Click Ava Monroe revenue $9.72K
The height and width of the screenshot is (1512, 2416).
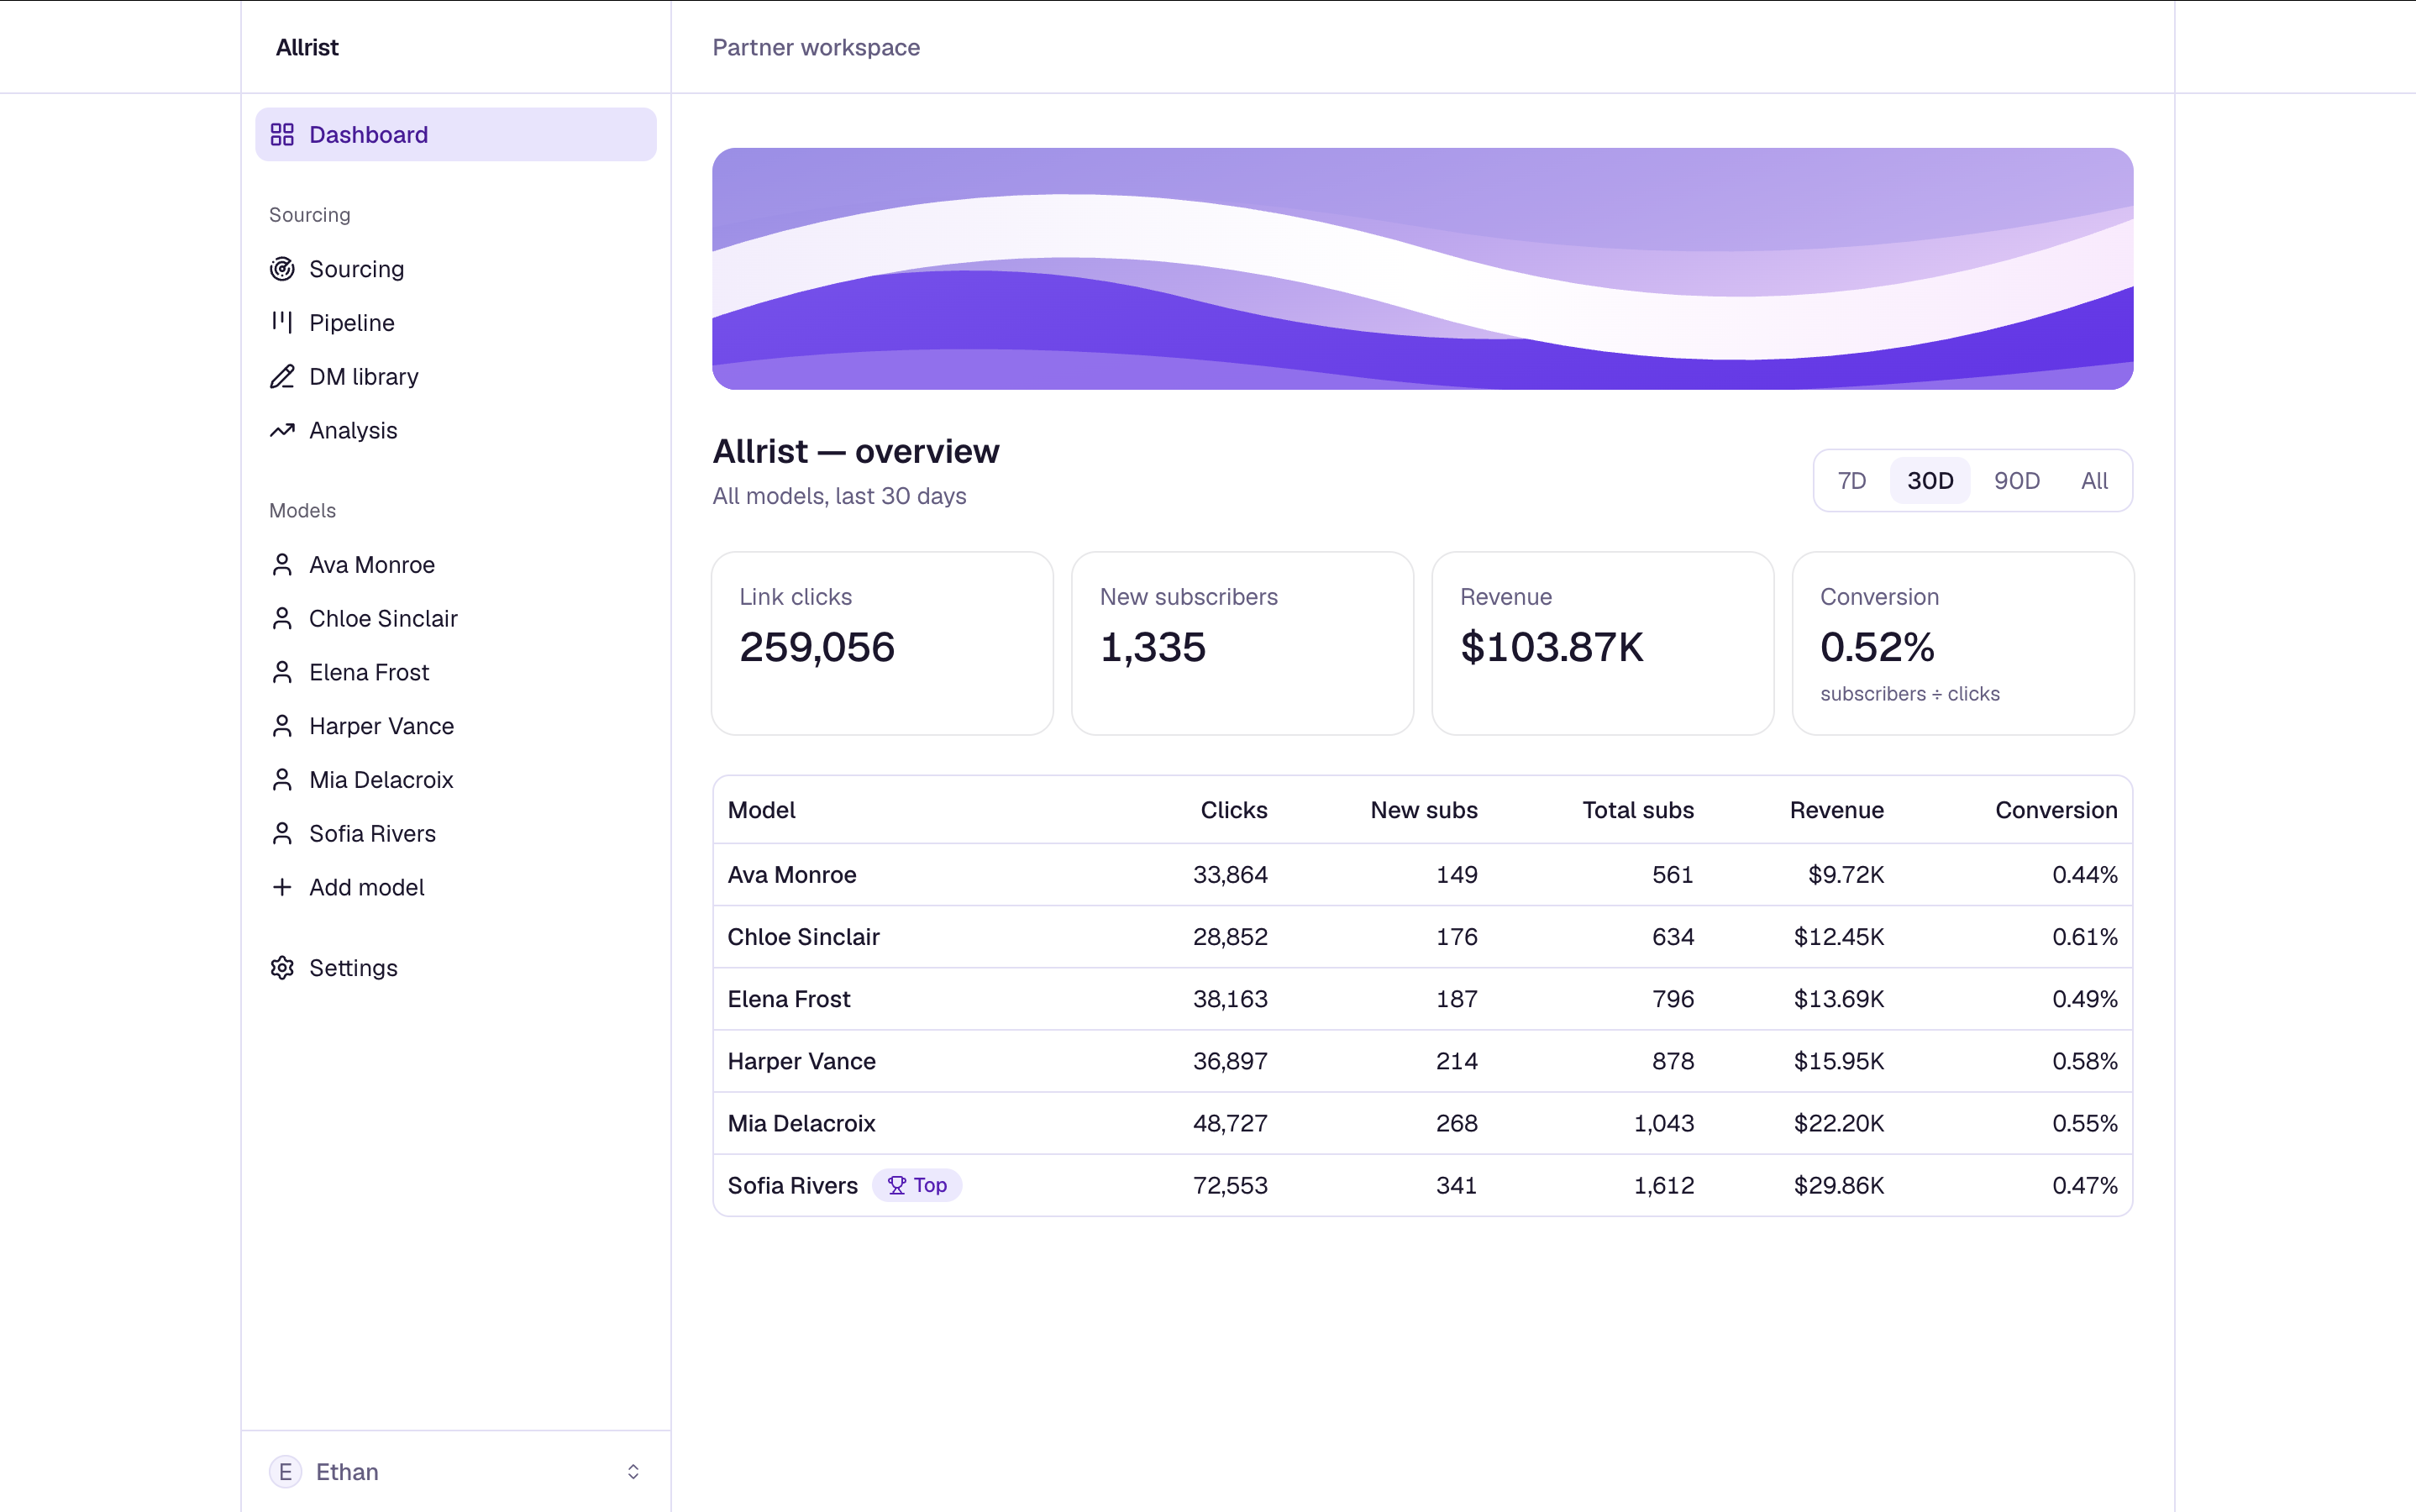1846,875
